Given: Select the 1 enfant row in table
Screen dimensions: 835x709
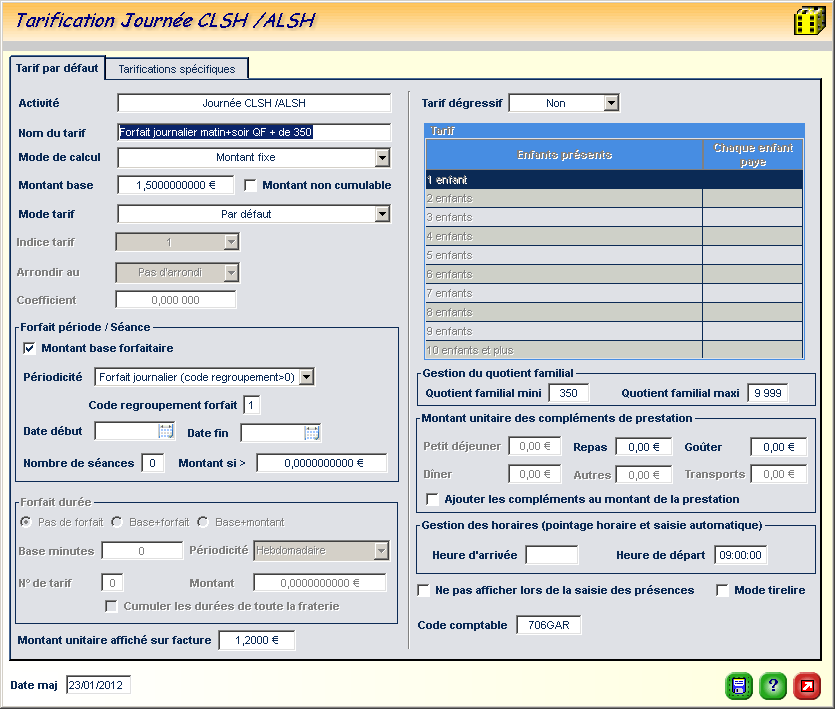Looking at the screenshot, I should tap(564, 180).
